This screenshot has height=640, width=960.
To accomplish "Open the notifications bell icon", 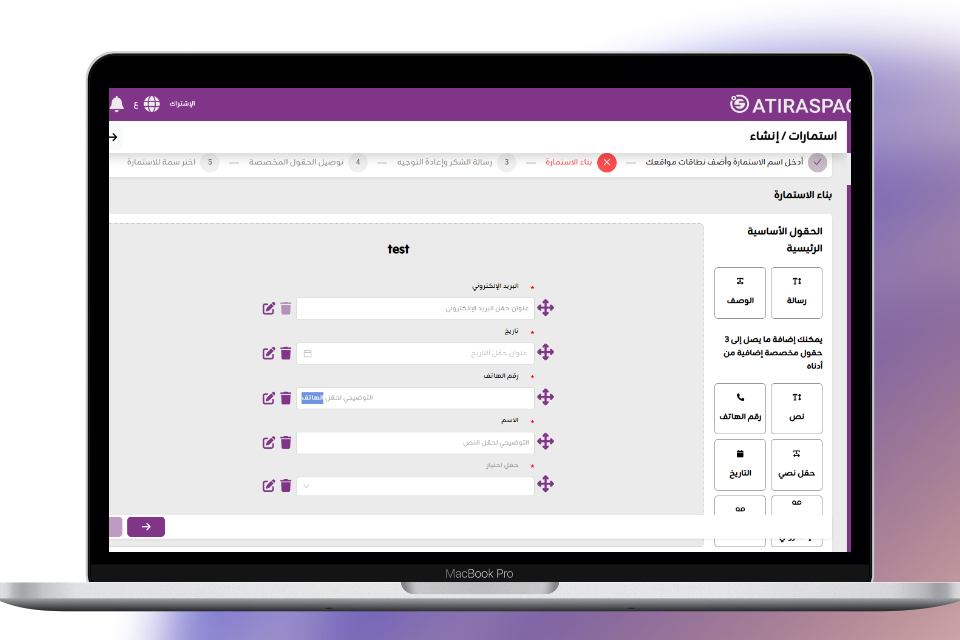I will (x=118, y=104).
